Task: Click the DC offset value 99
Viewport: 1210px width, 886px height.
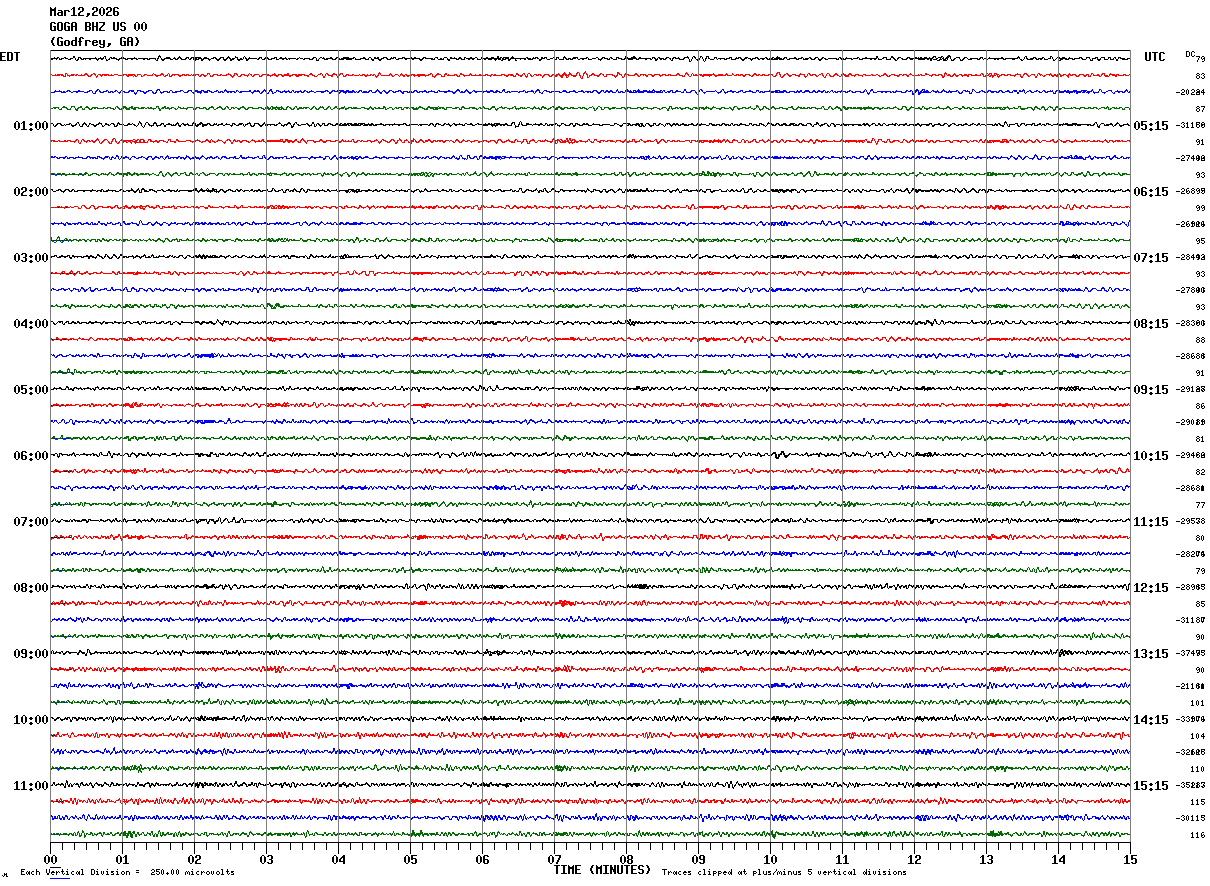Action: 1200,208
